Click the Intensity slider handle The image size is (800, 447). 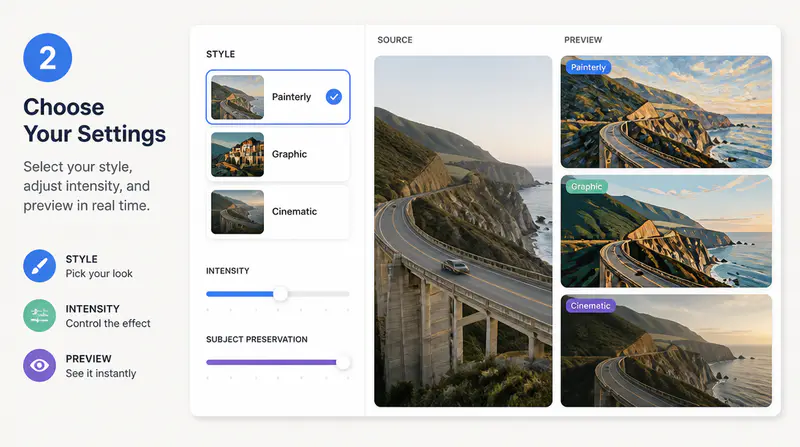tap(280, 294)
